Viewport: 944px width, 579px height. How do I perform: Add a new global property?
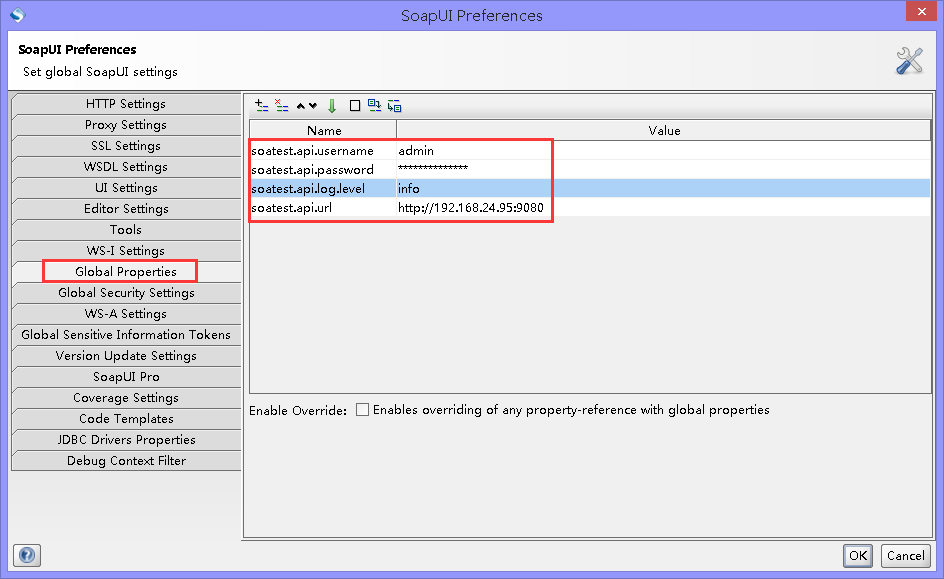[261, 106]
